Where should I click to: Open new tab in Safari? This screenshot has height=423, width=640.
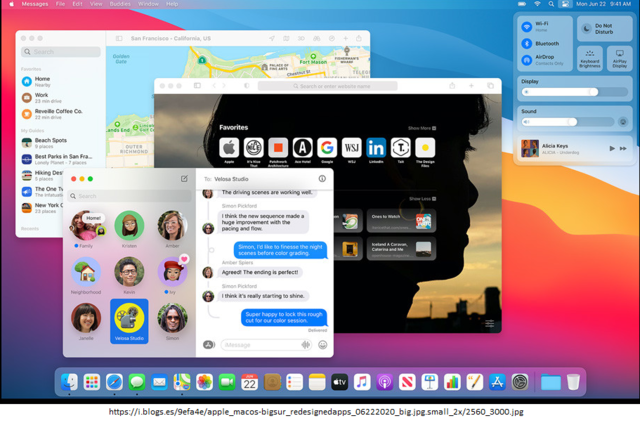coord(471,86)
